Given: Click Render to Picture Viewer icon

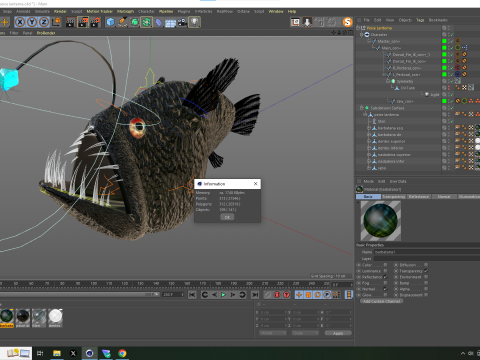Looking at the screenshot, I should point(83,22).
